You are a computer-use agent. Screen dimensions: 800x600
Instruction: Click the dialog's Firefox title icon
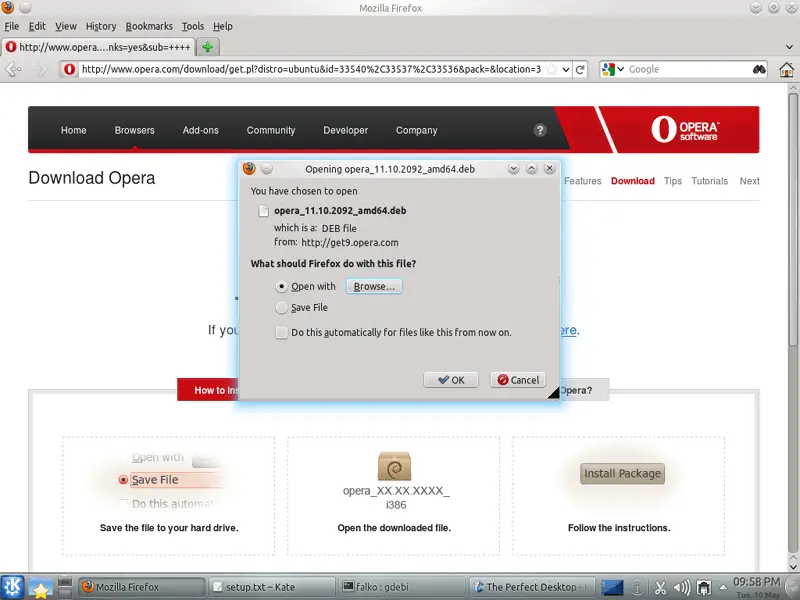tap(249, 168)
